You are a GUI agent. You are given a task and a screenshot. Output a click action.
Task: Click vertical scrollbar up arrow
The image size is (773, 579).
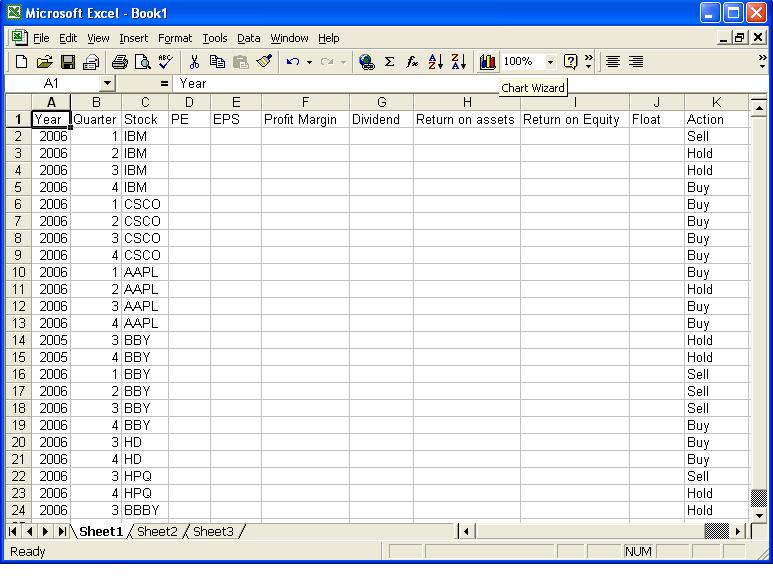point(759,107)
